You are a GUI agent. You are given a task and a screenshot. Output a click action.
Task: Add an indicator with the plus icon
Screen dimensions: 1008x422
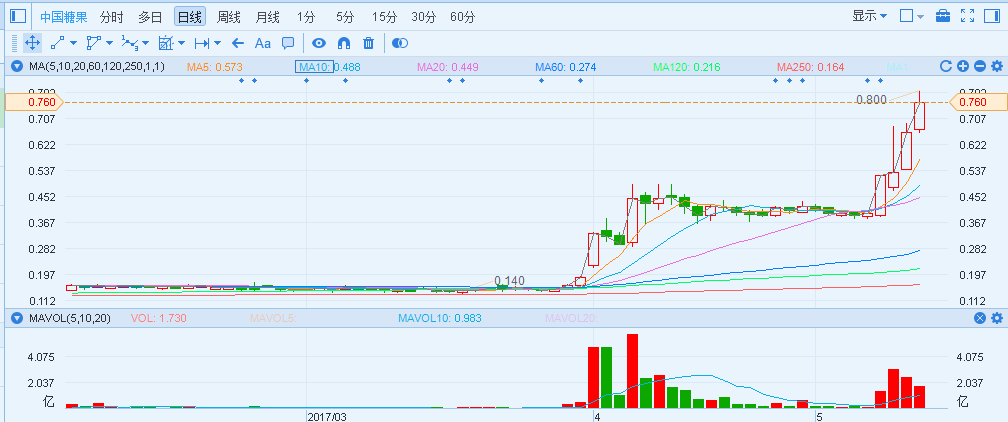pos(962,66)
